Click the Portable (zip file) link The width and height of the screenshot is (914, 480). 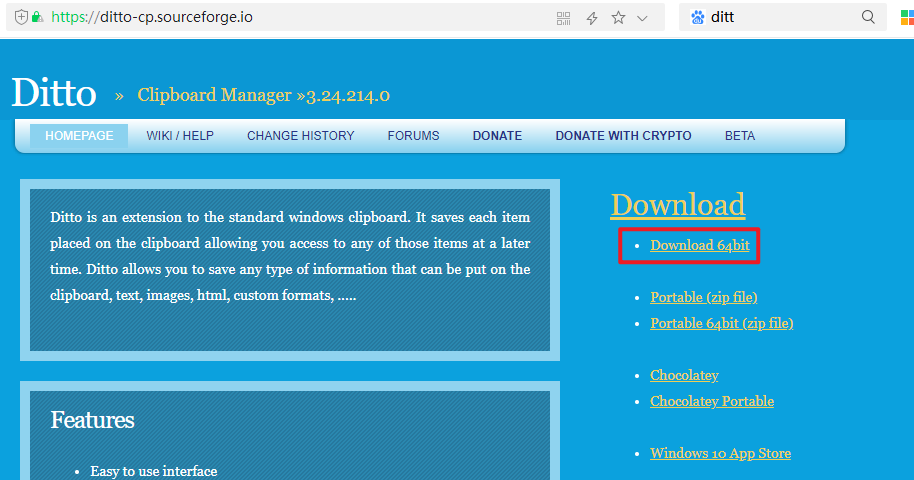pyautogui.click(x=704, y=297)
